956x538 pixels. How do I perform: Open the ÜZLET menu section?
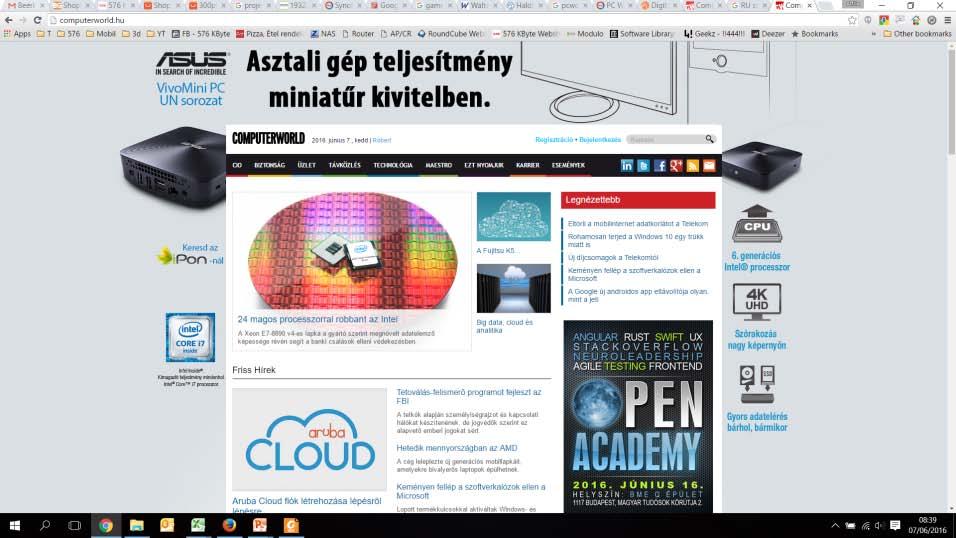[307, 165]
